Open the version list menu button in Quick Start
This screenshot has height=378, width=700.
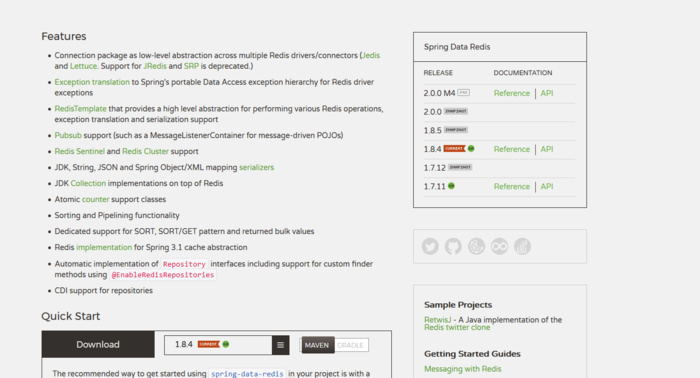280,345
